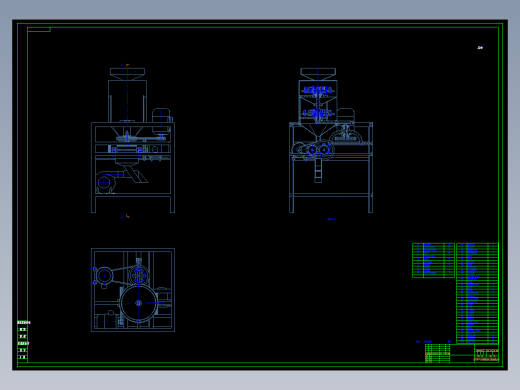Select the top plan view drawing

pyautogui.click(x=133, y=290)
